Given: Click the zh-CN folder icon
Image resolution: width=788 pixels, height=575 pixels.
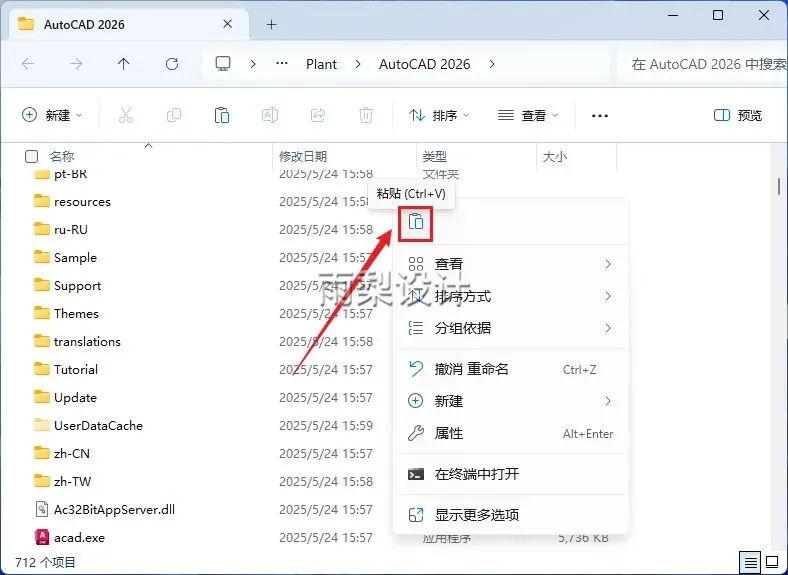Looking at the screenshot, I should click(42, 453).
